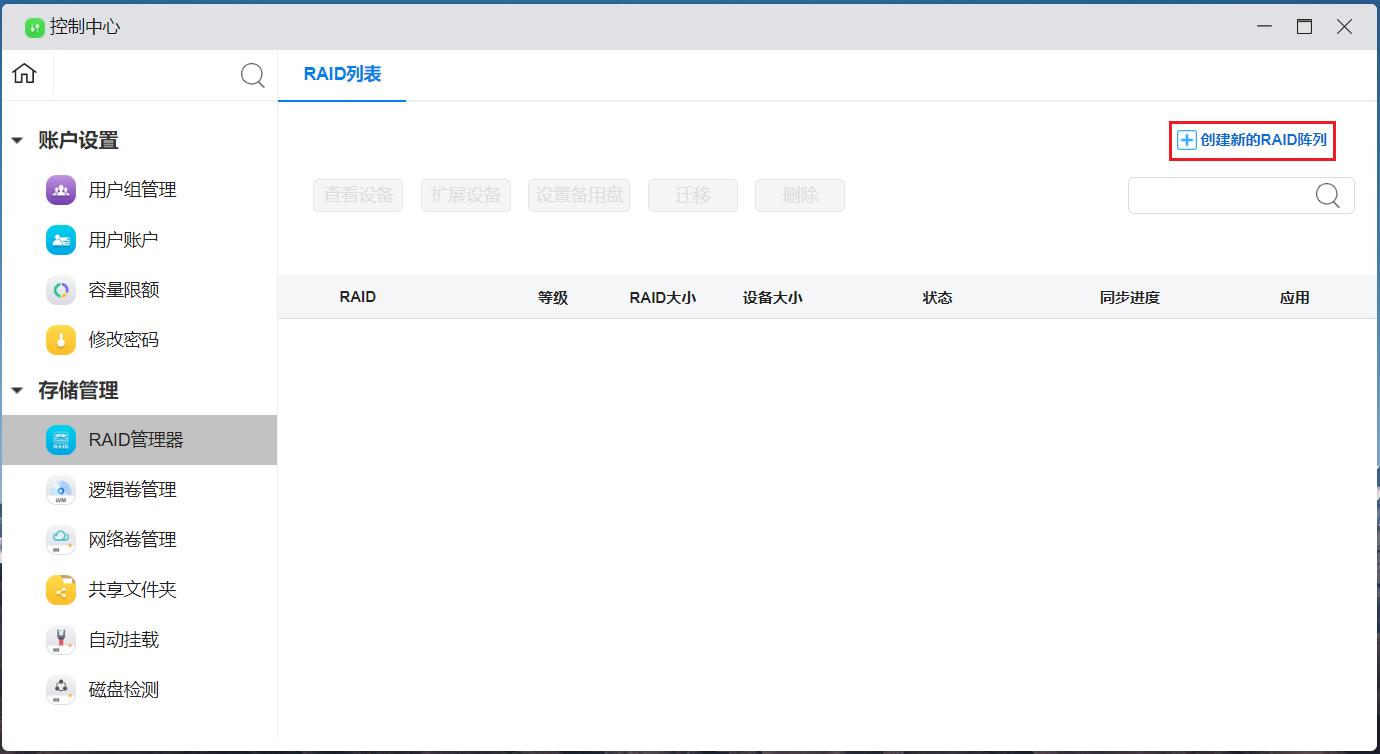Click the home icon in sidebar
This screenshot has width=1380, height=754.
coord(24,74)
